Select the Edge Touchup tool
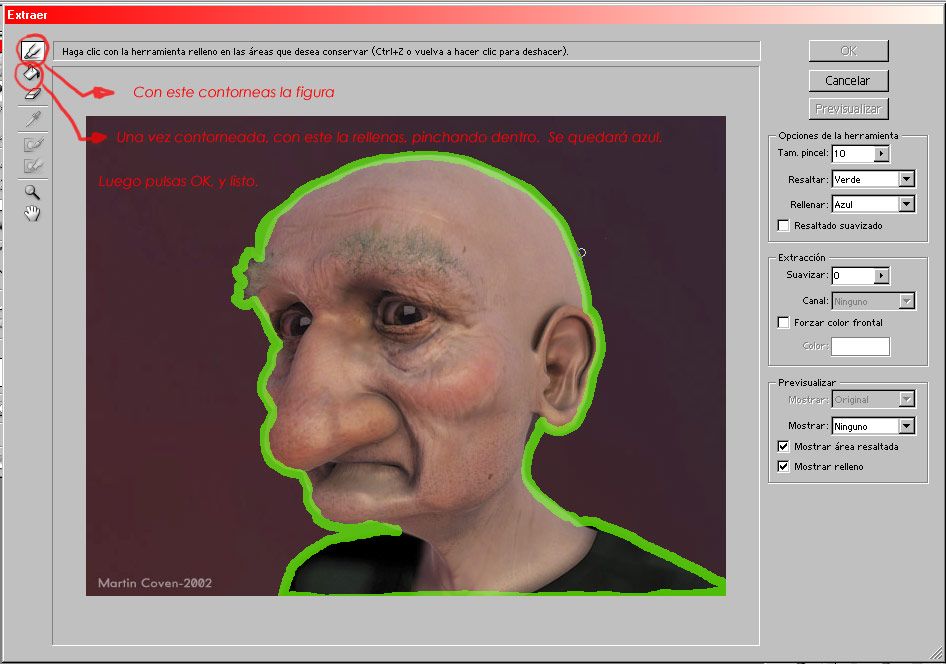Screen dimensions: 946x664 [x=33, y=165]
